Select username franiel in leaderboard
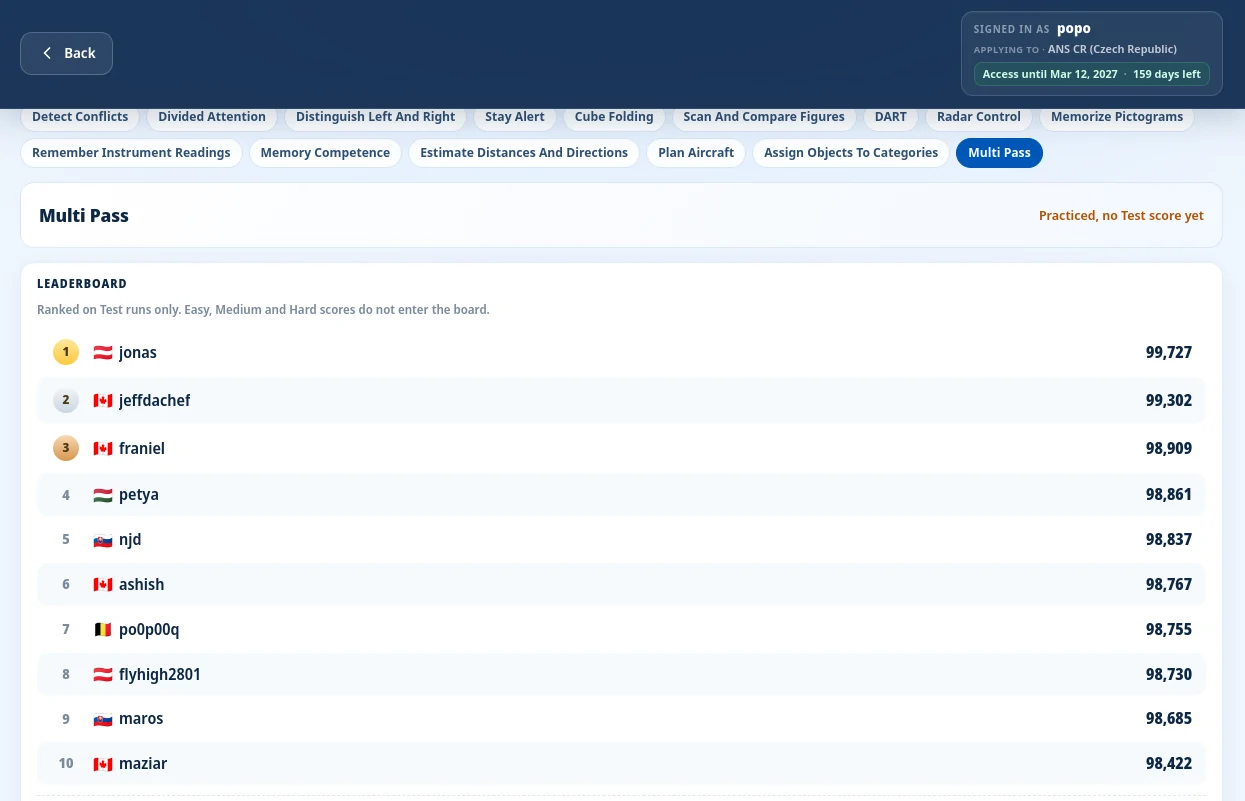 click(x=142, y=448)
